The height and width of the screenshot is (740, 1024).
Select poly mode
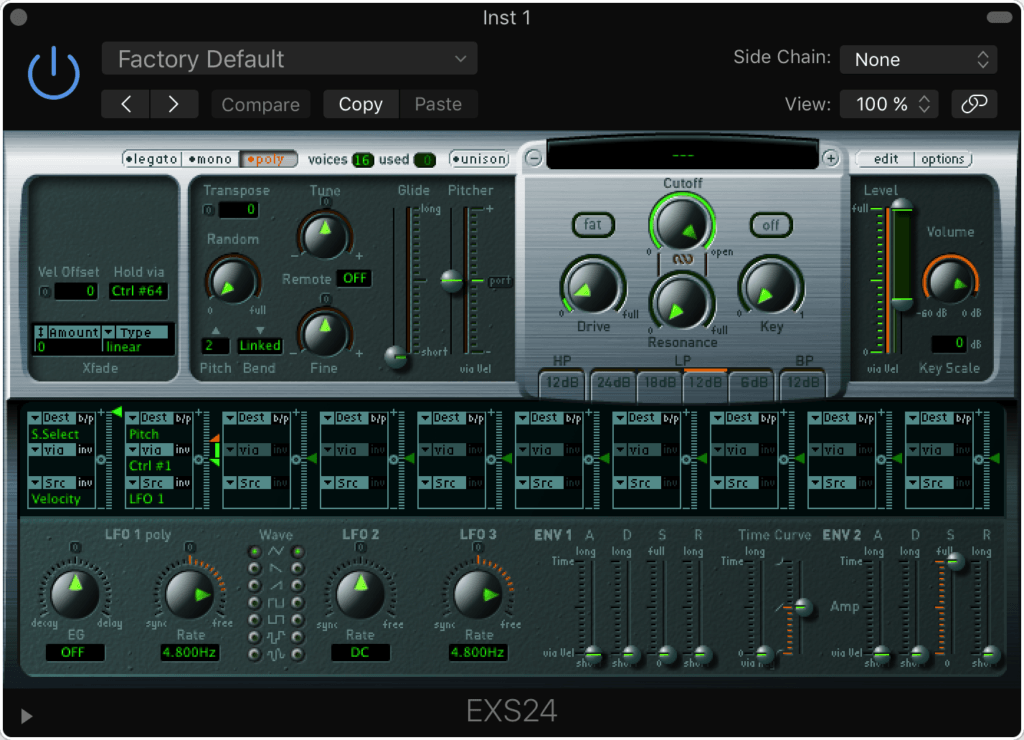[x=268, y=159]
